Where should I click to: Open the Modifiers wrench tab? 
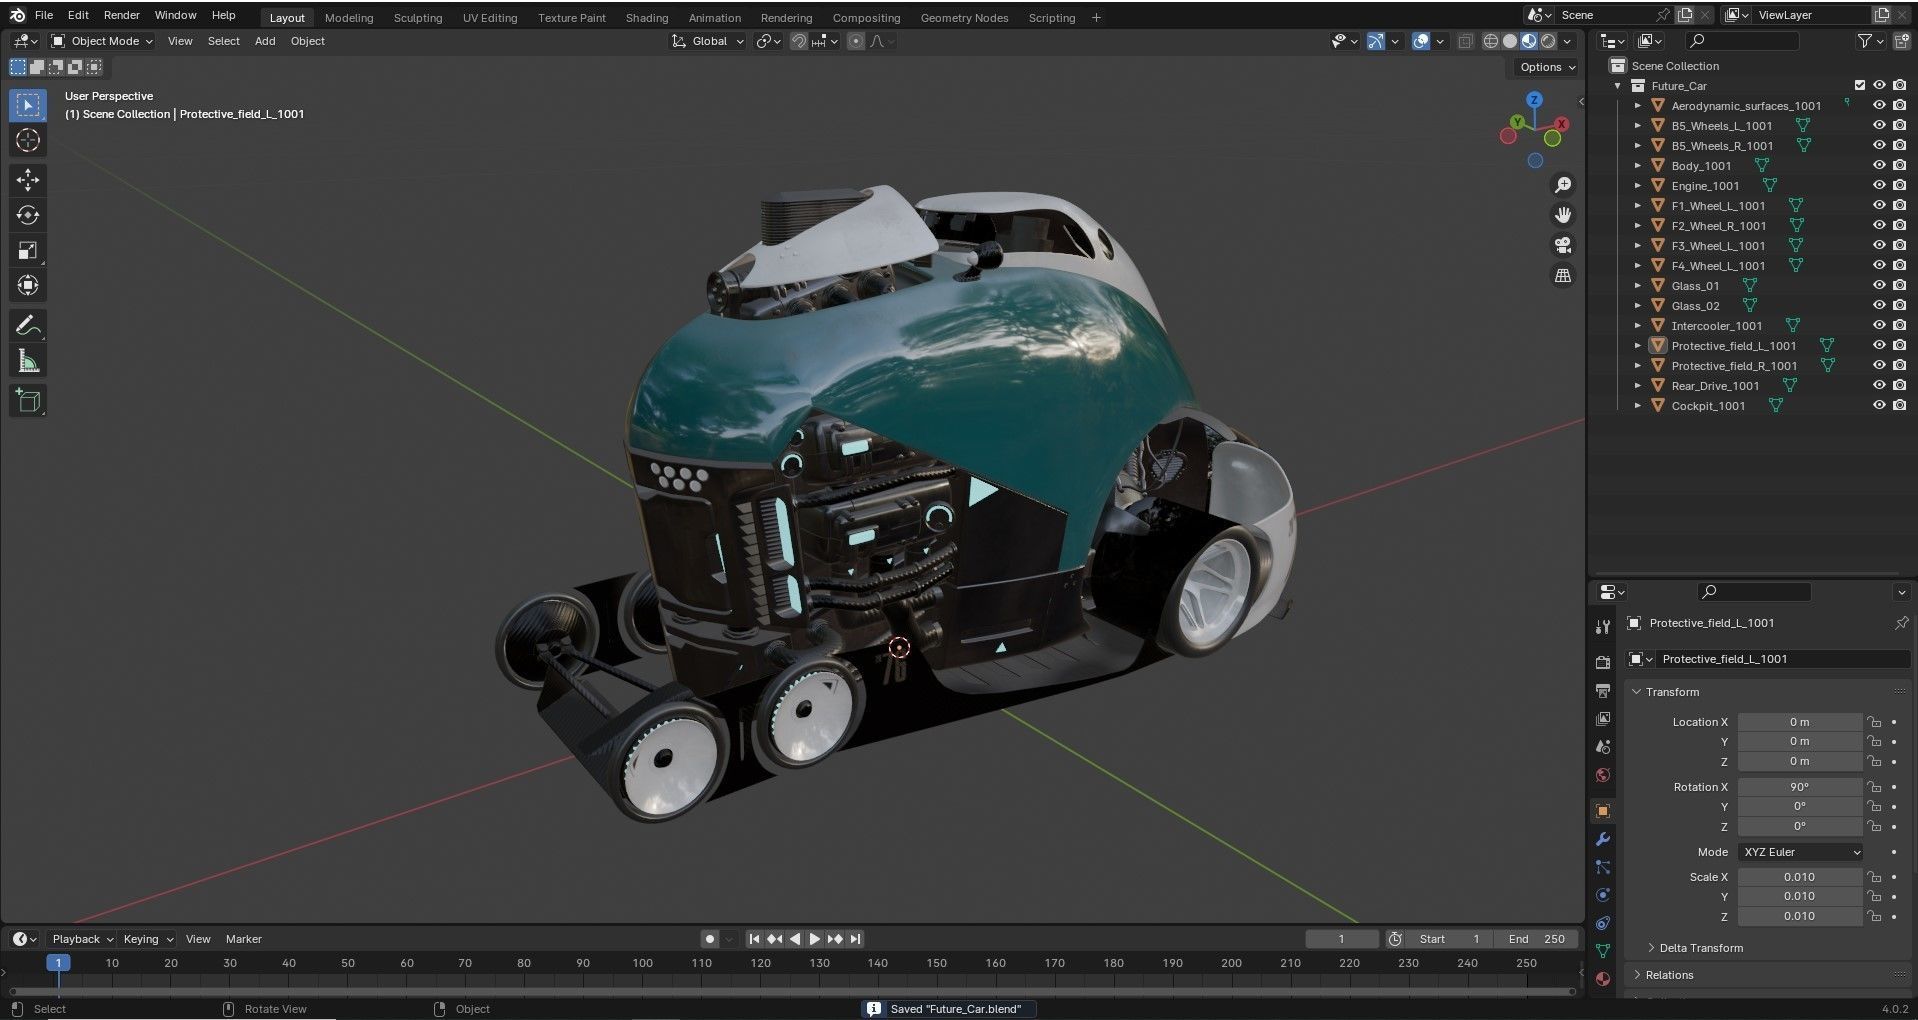(x=1603, y=839)
